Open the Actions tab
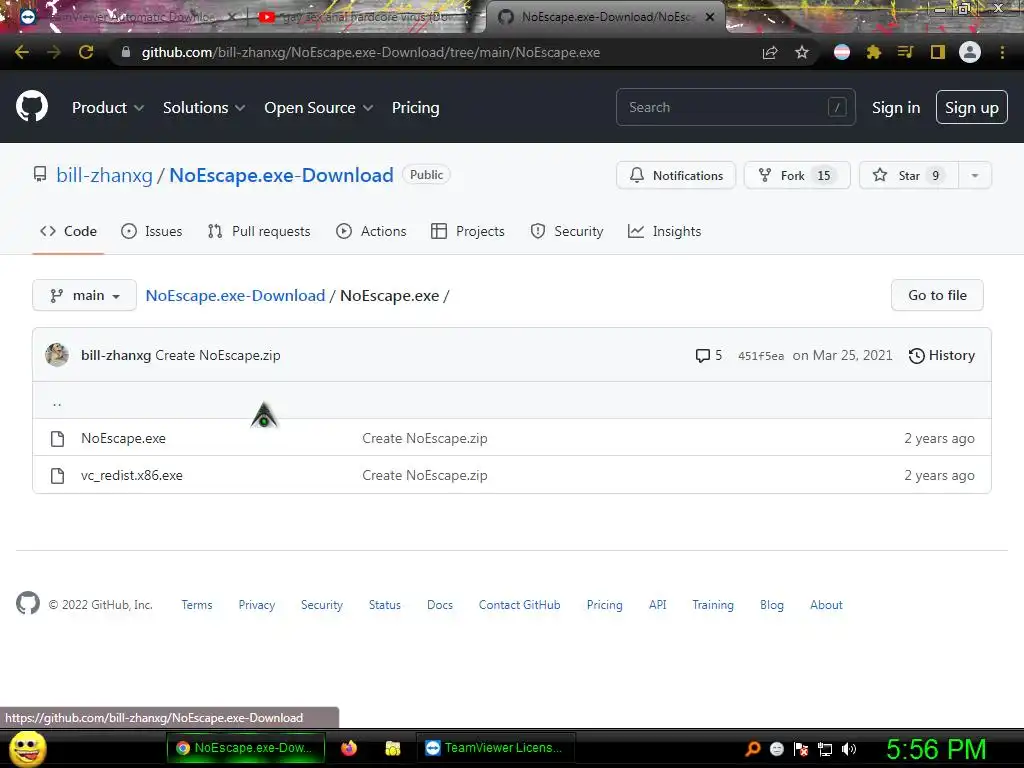 pos(371,231)
